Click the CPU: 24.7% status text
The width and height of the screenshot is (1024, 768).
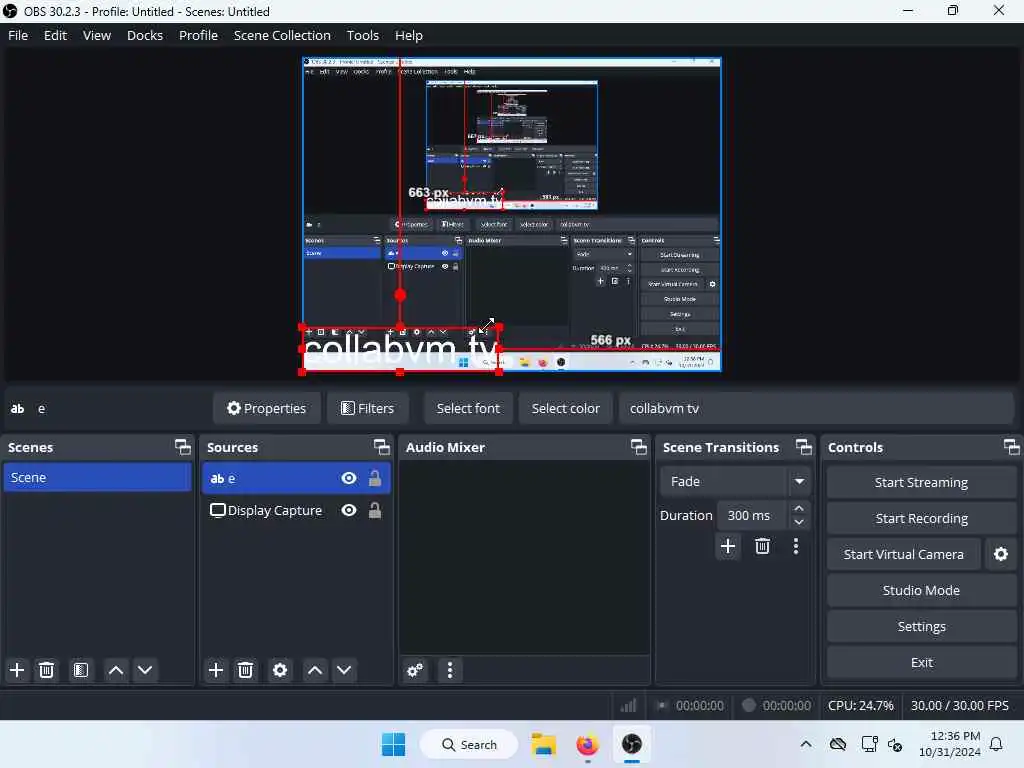[x=860, y=705]
